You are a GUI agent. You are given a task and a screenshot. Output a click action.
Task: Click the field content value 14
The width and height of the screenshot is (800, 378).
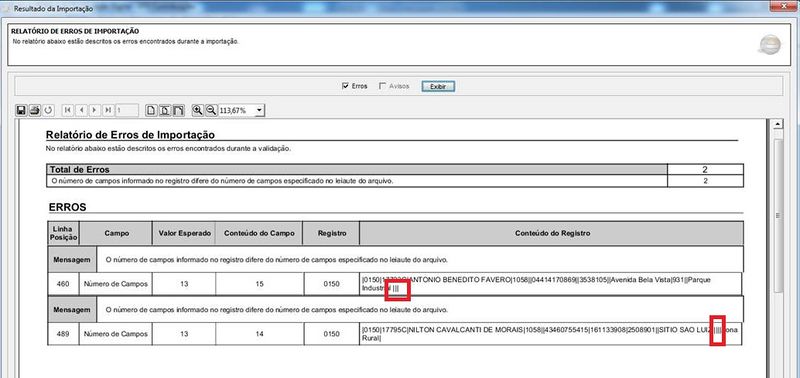pyautogui.click(x=259, y=334)
